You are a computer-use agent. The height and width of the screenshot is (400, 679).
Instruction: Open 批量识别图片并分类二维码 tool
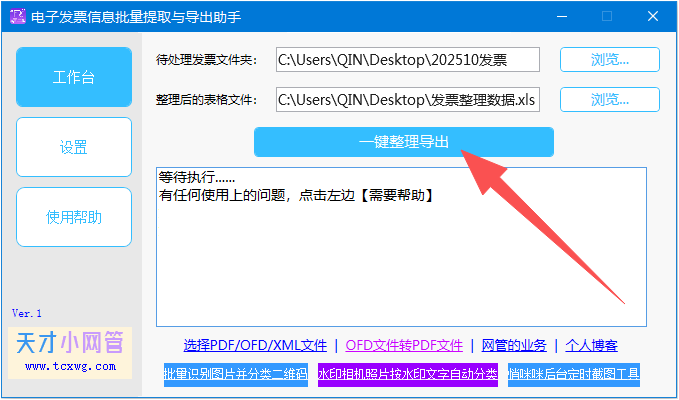(x=236, y=374)
